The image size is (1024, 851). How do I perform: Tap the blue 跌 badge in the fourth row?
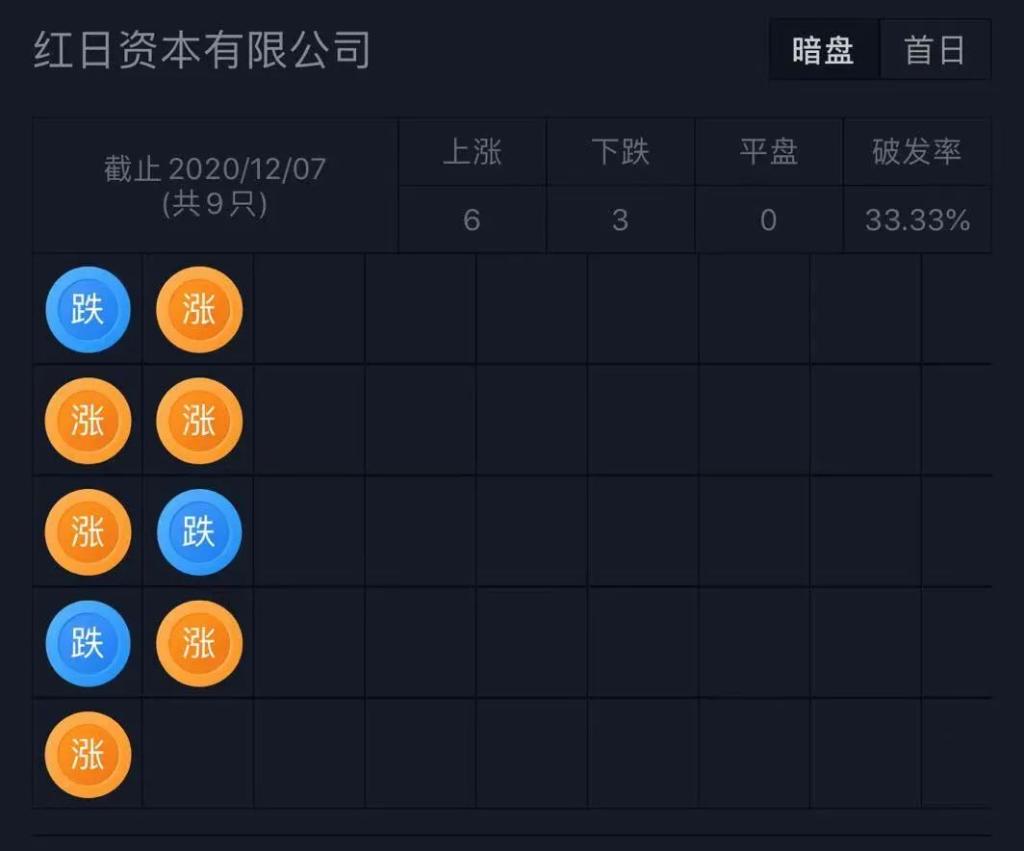(88, 643)
